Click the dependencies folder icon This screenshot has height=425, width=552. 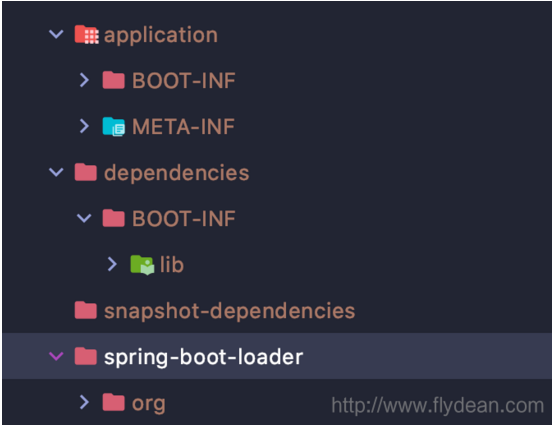point(86,172)
